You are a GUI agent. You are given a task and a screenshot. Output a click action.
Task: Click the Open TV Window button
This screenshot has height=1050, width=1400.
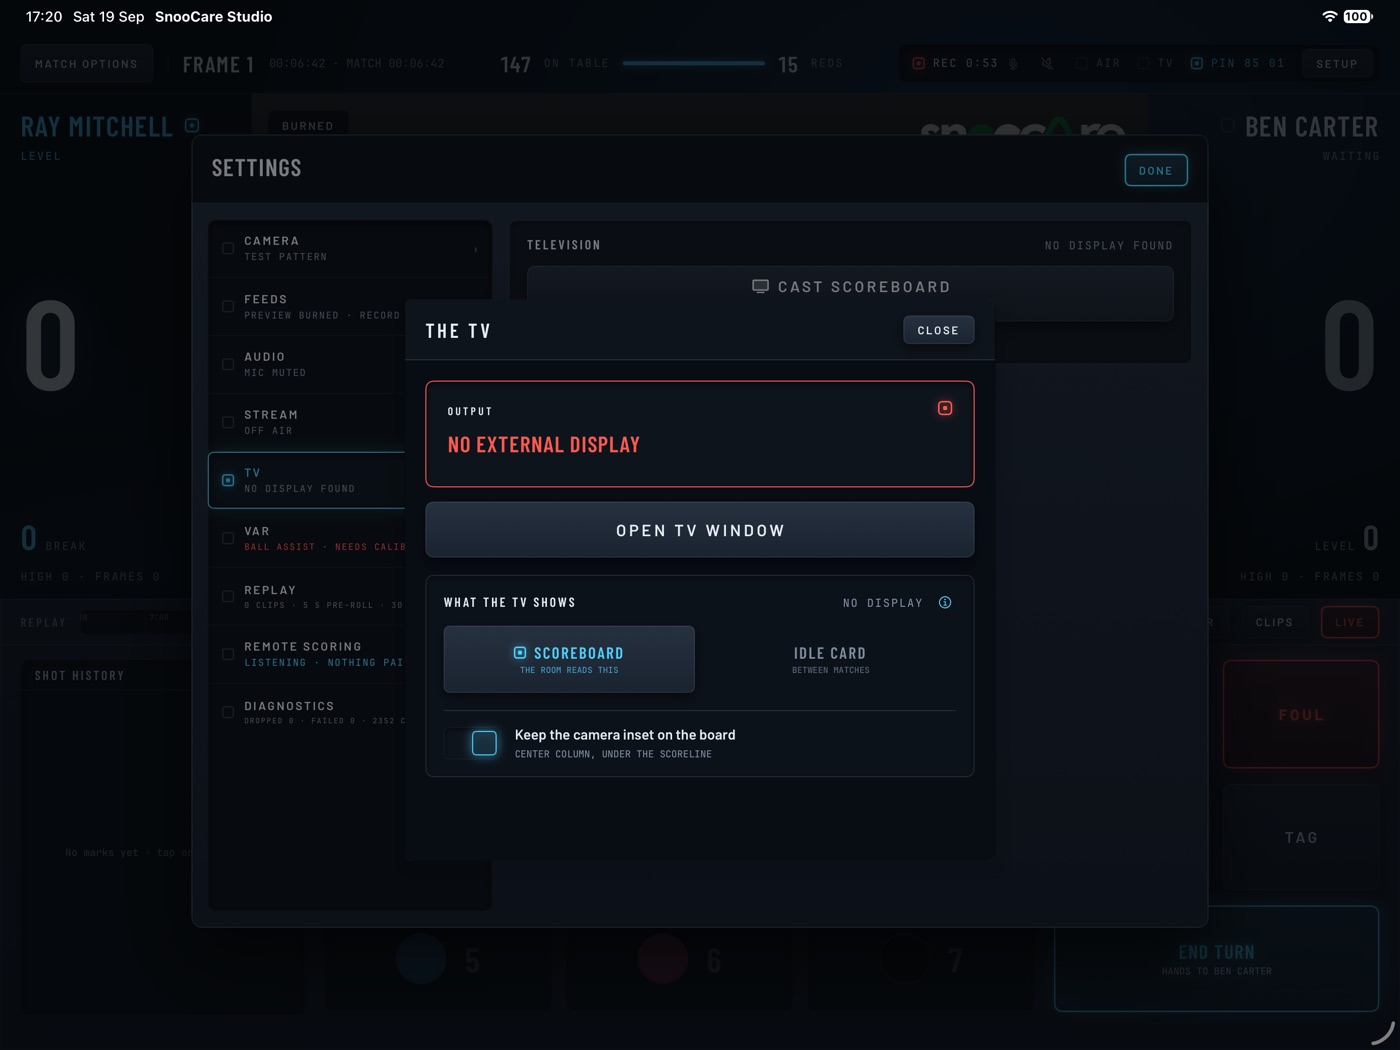coord(700,530)
